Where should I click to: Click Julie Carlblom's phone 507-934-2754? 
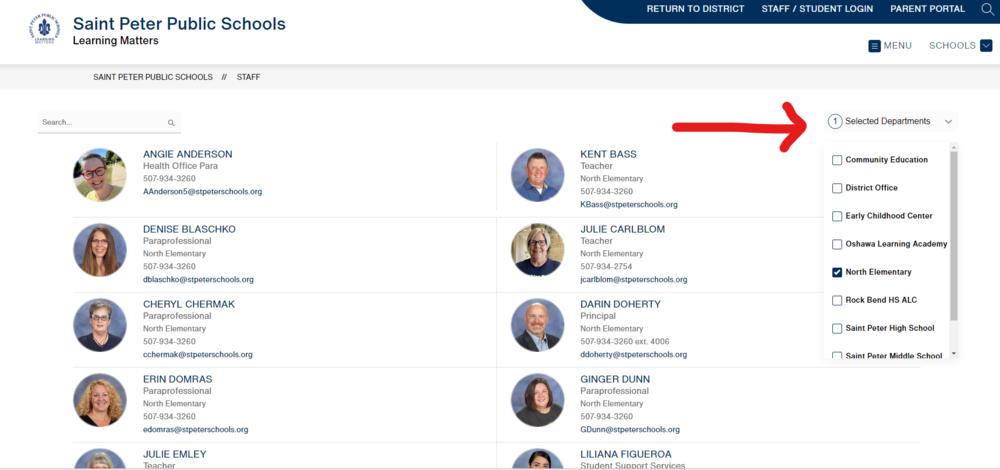coord(607,267)
